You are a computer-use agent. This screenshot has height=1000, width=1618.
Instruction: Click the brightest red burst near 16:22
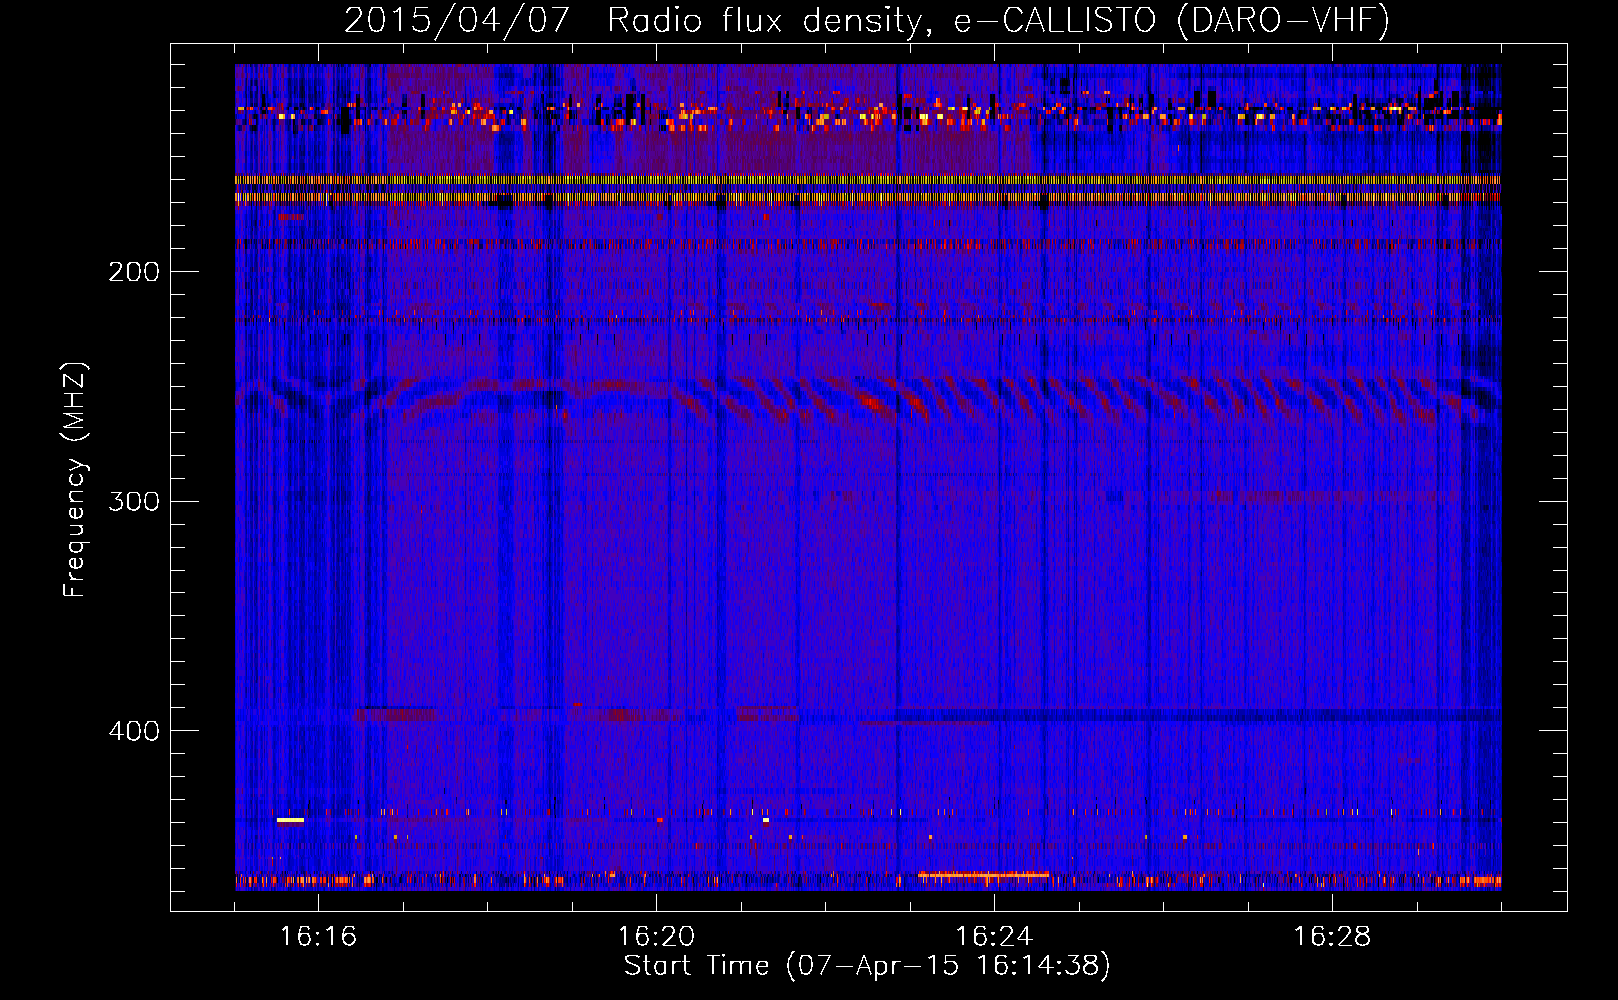[872, 404]
